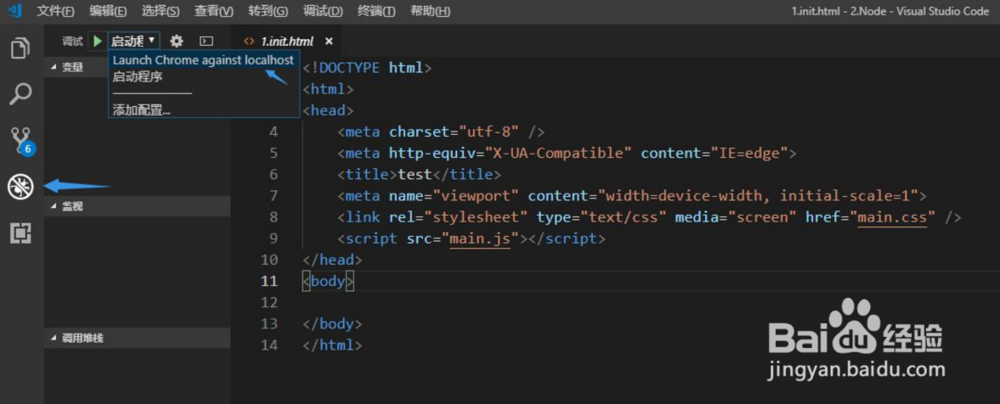Close the 1.init.html tab
Screen dimensions: 1000x404
click(328, 41)
